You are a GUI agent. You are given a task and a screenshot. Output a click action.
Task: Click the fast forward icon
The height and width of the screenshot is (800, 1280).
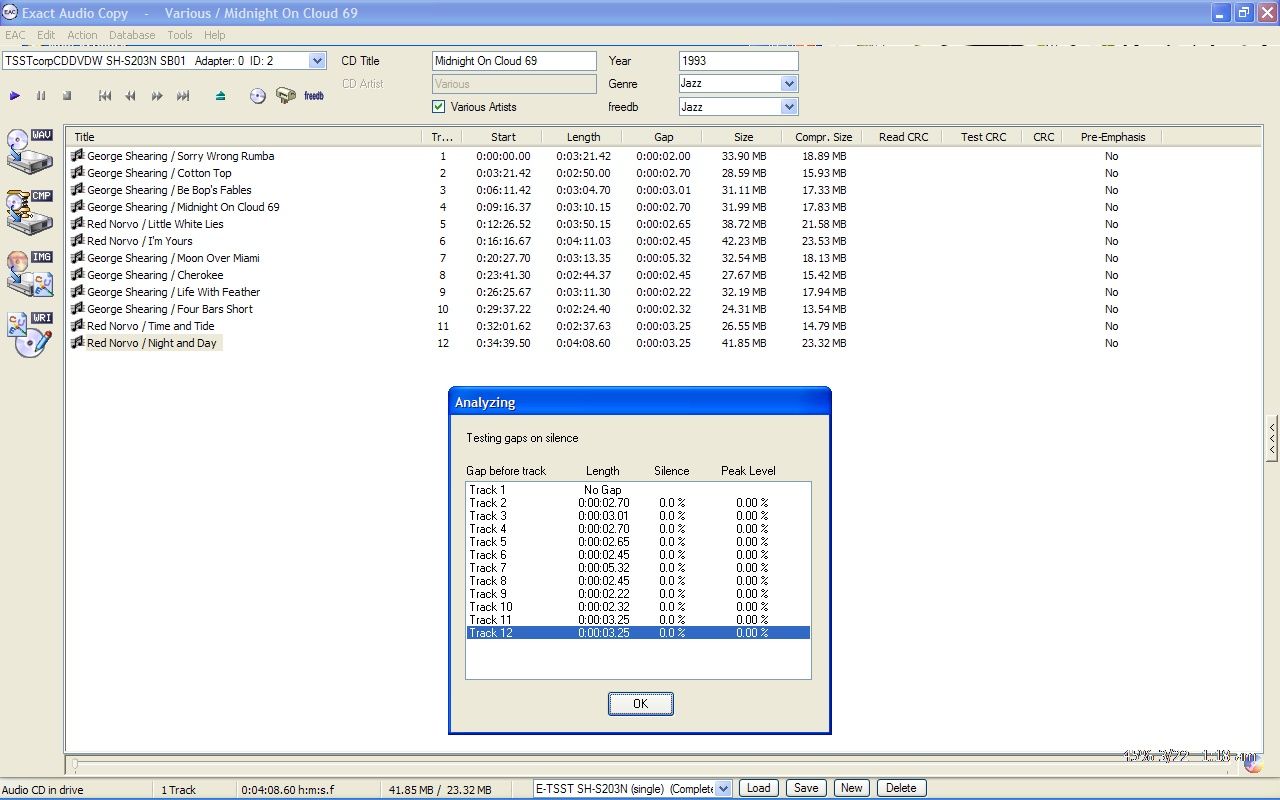(157, 96)
